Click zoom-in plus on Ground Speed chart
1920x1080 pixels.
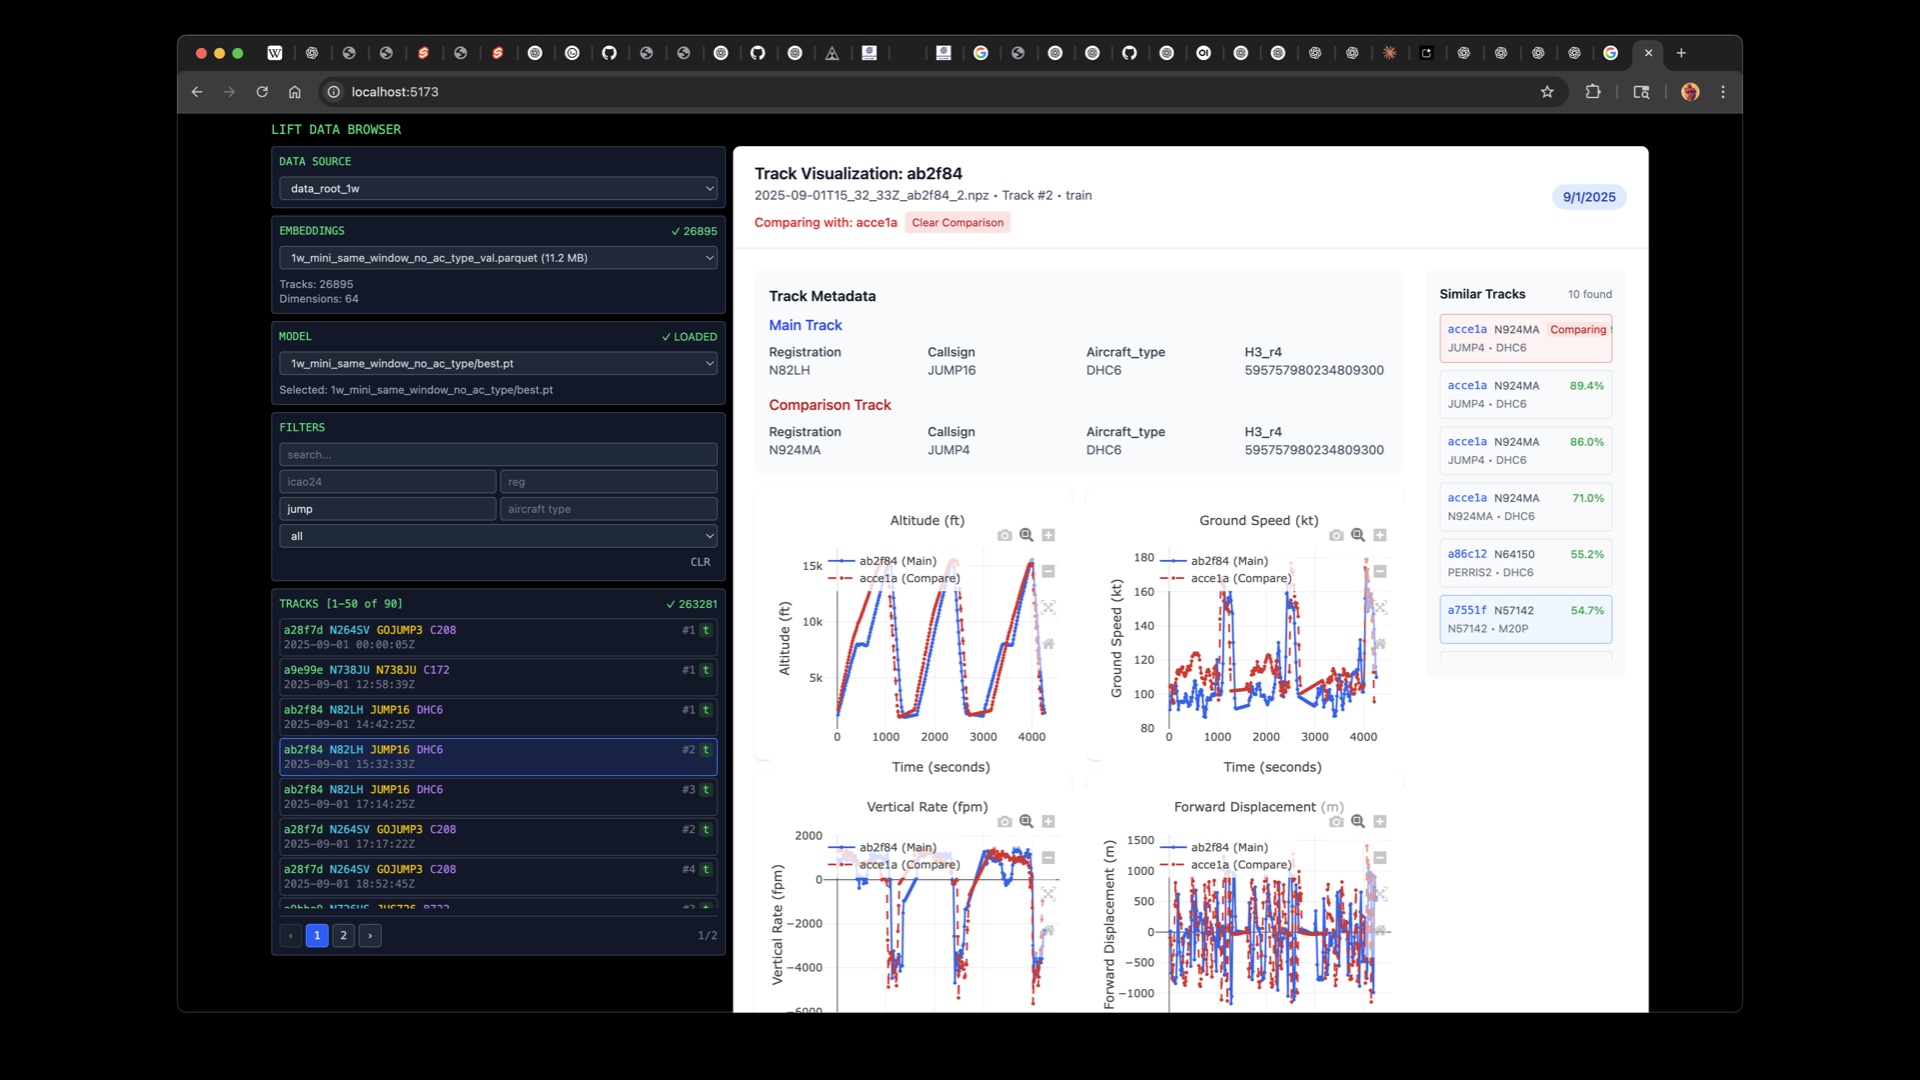tap(1380, 536)
